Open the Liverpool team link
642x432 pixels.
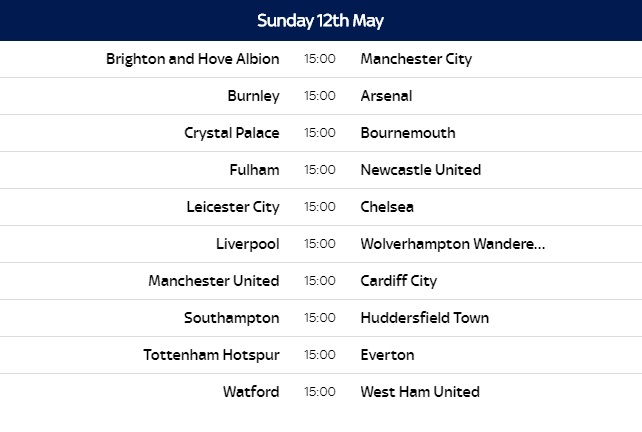248,244
